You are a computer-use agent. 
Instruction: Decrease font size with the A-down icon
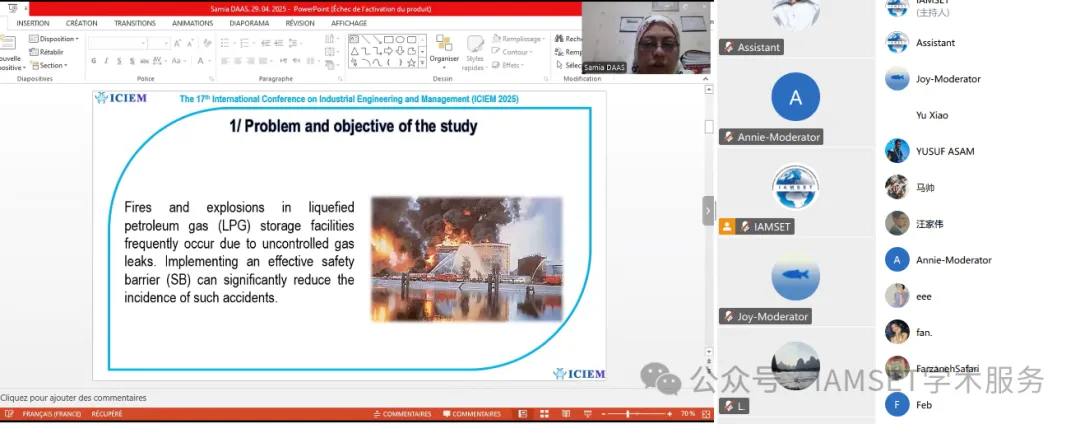click(x=190, y=43)
